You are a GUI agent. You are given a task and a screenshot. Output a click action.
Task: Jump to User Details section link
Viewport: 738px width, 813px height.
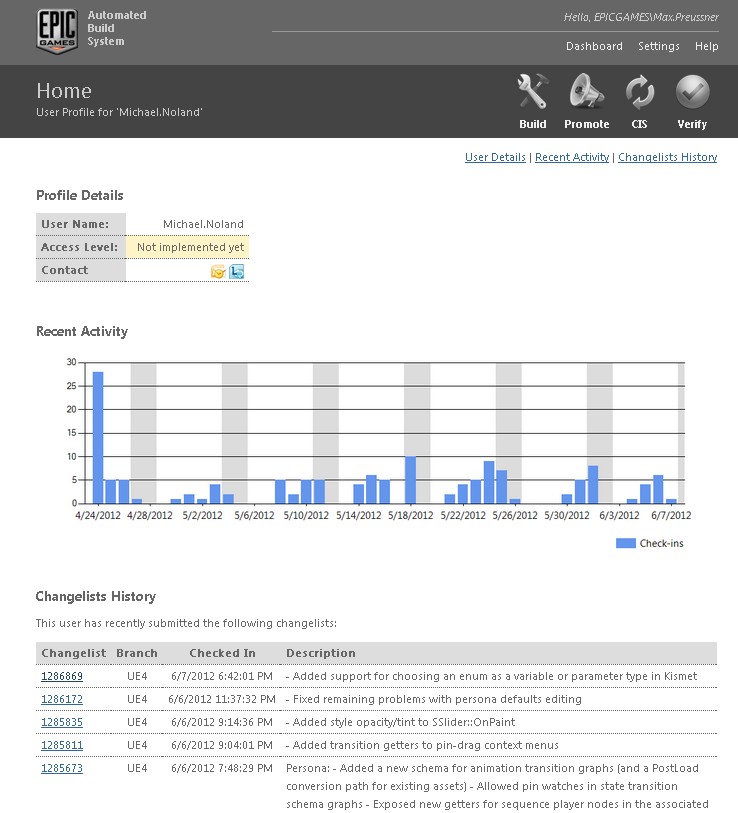[x=495, y=157]
